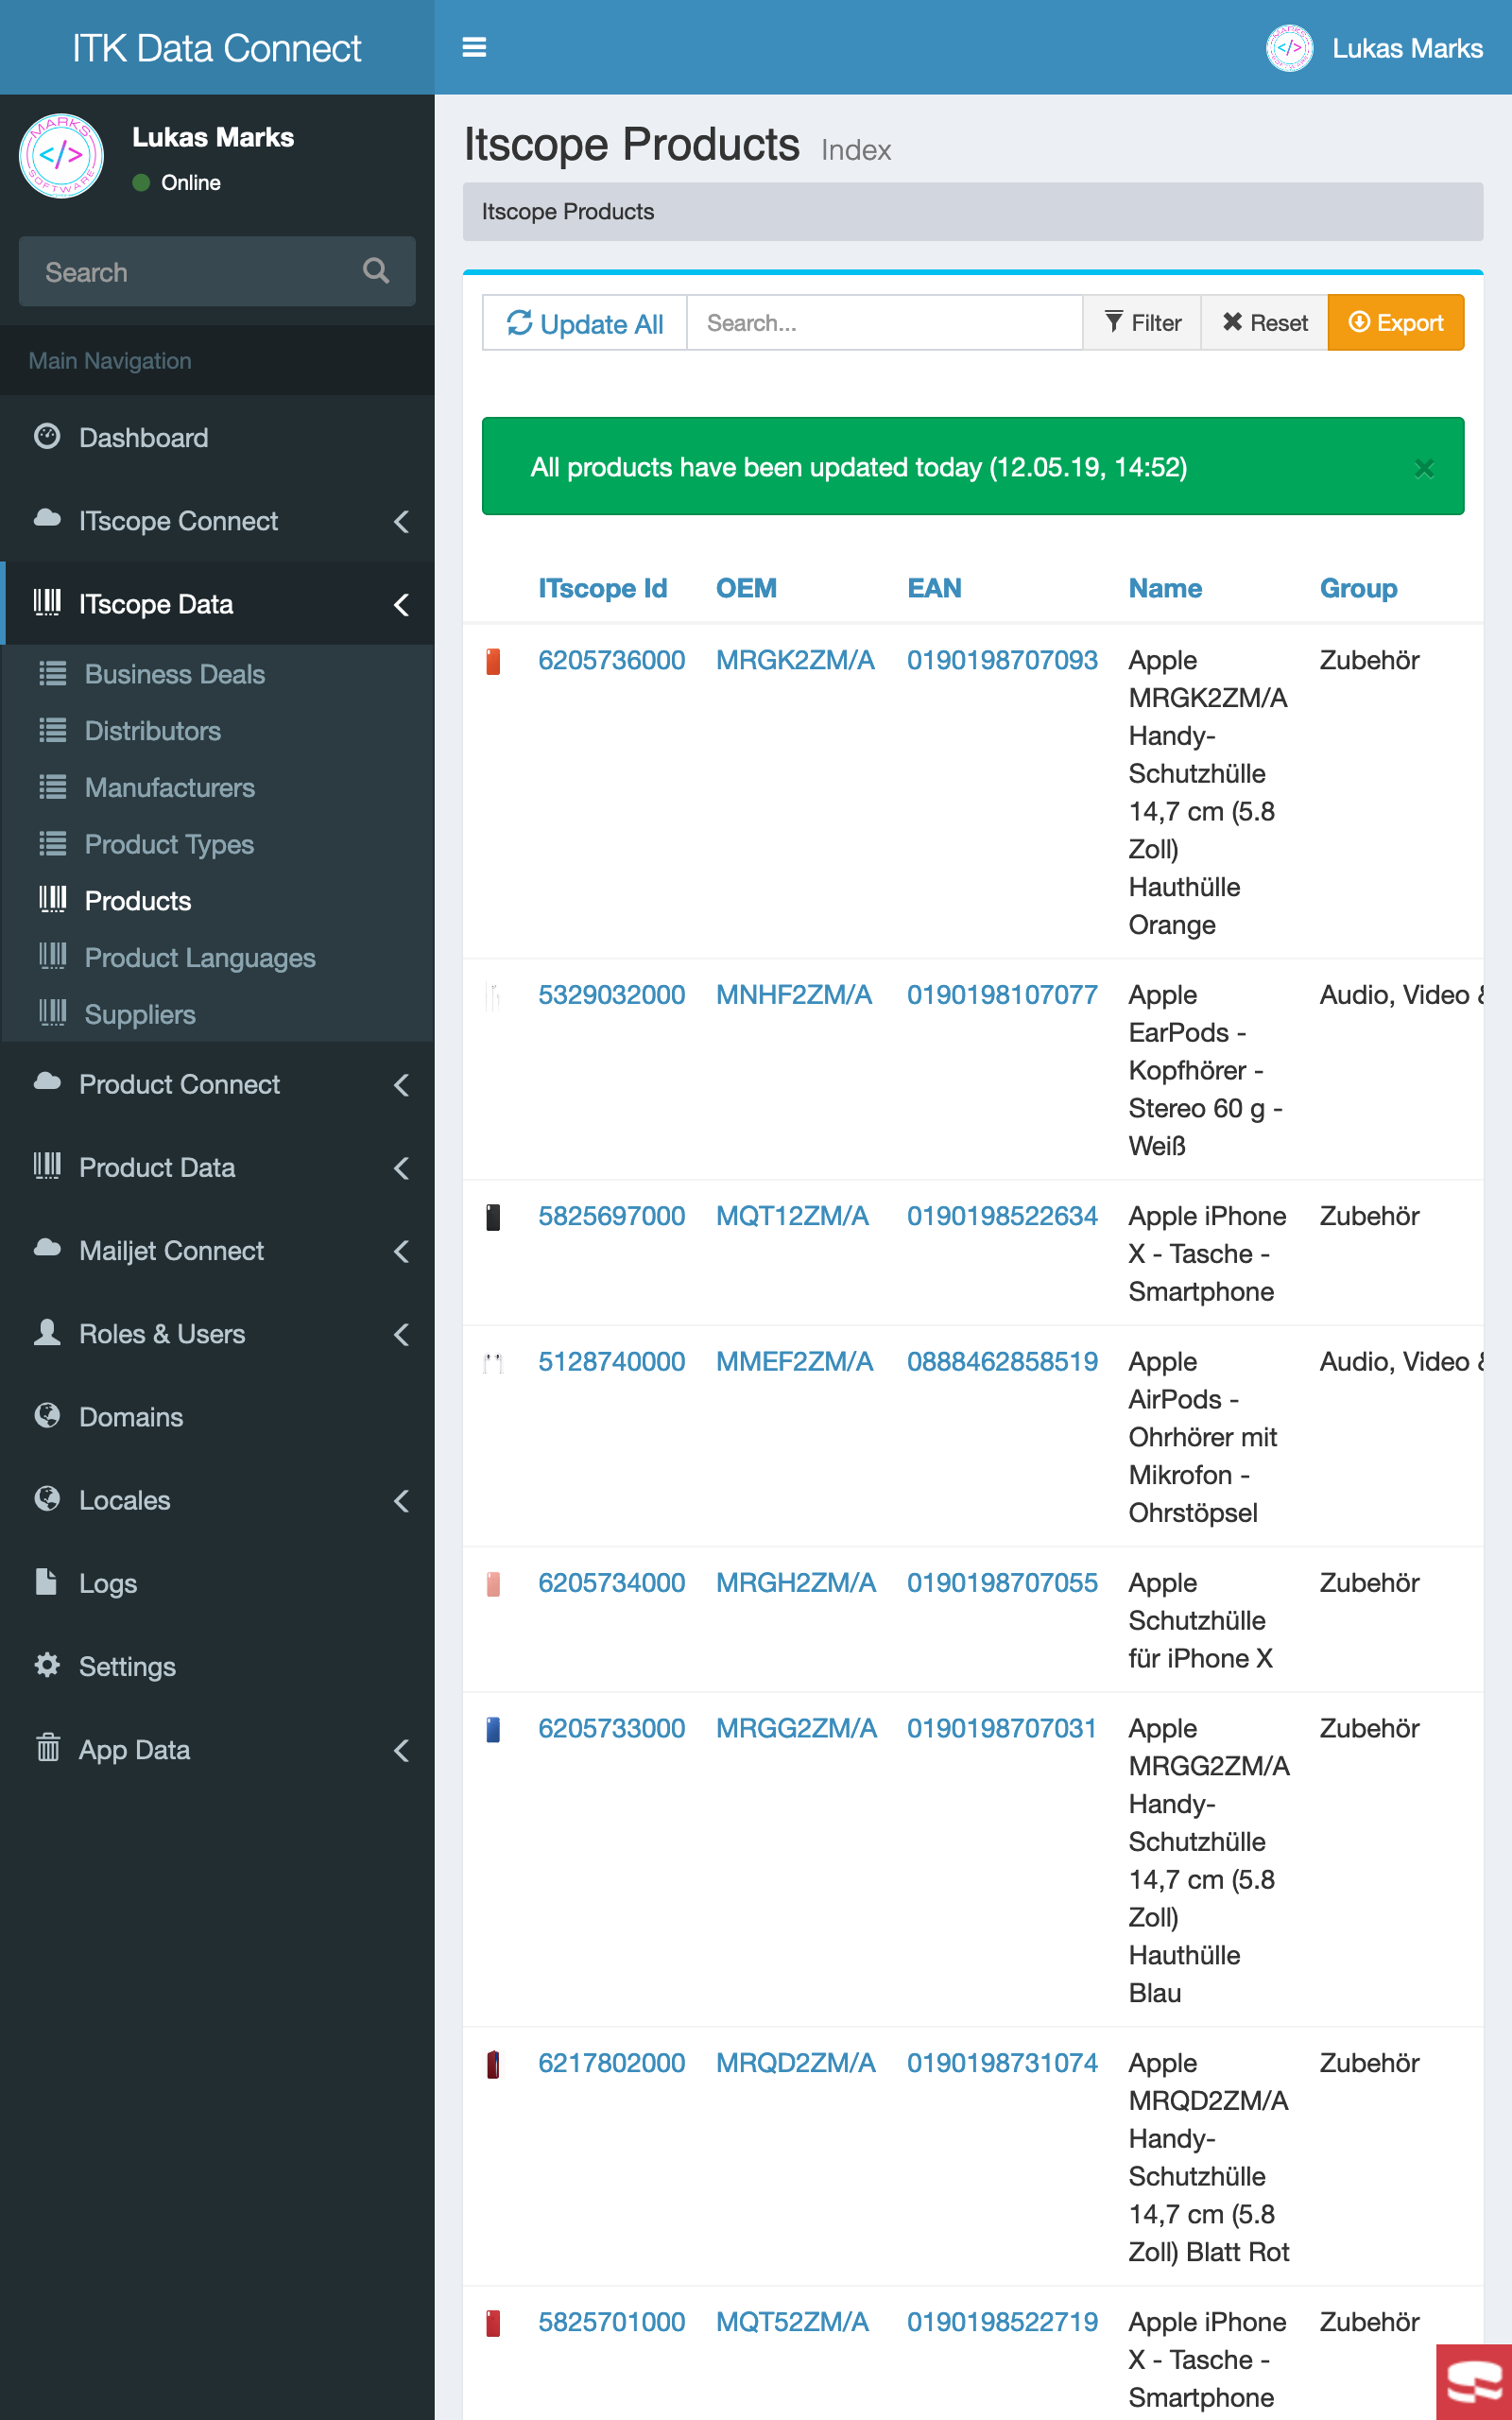Open the EarPods thumbnail for 5329032000
Viewport: 1512px width, 2420px height.
point(493,996)
